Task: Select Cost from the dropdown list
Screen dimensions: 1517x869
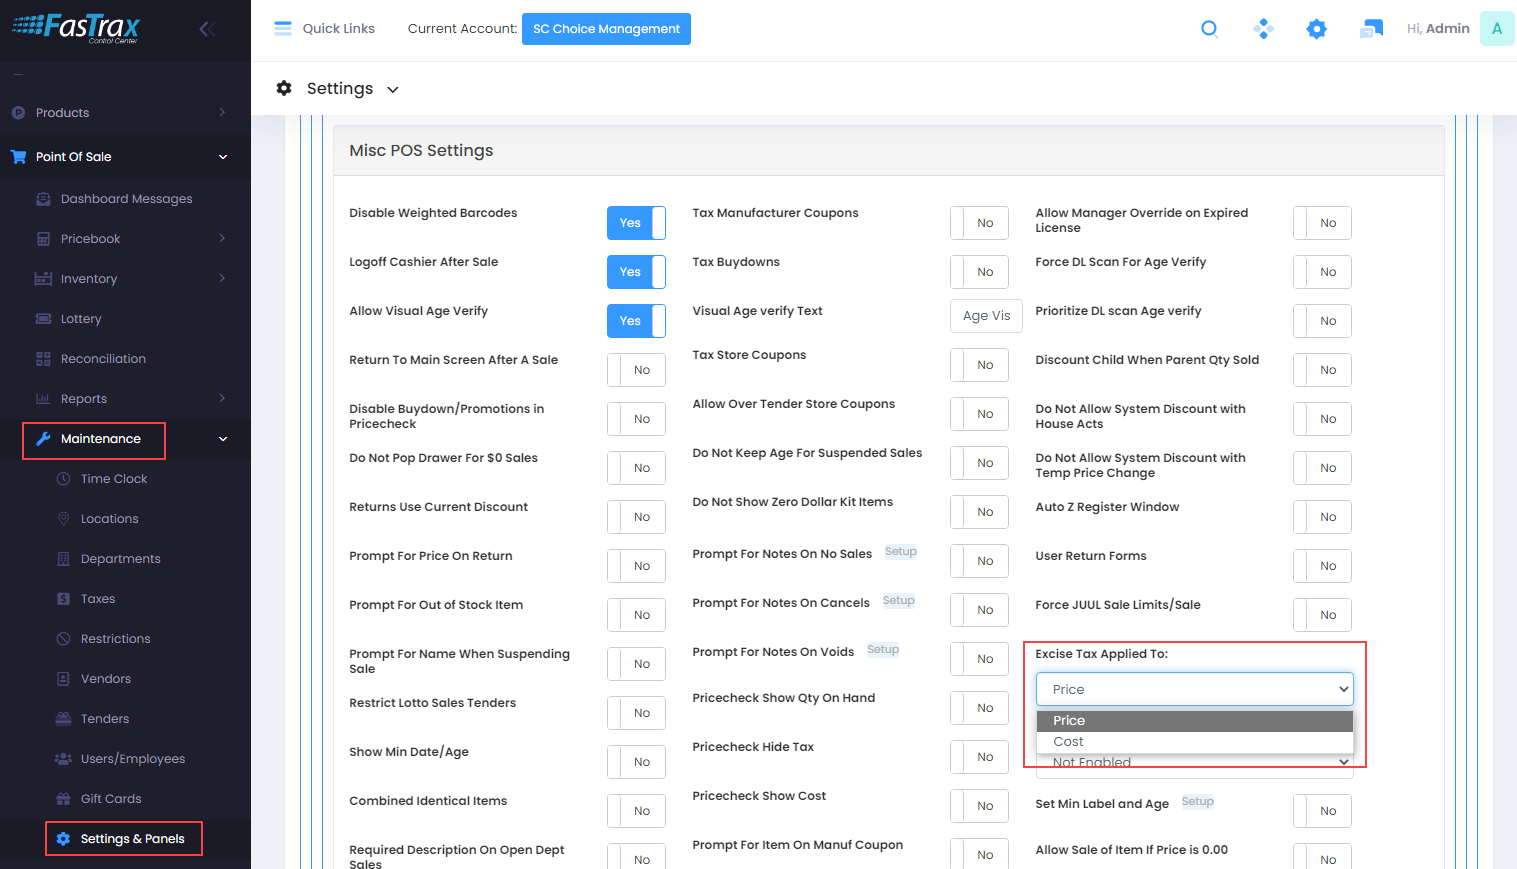Action: [1068, 742]
